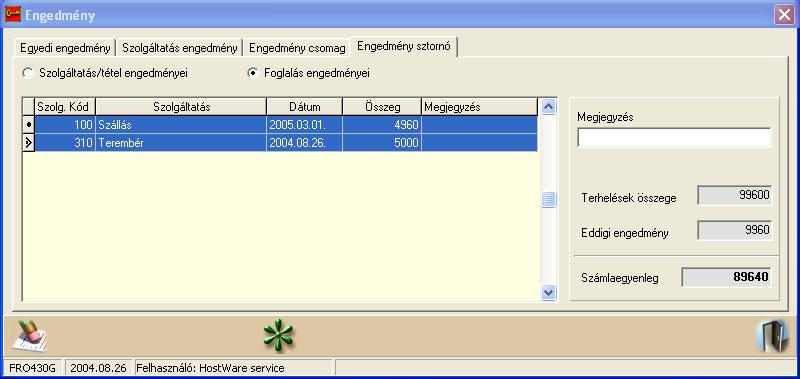Click the Terhelések összege value field
The image size is (800, 379).
(x=735, y=195)
